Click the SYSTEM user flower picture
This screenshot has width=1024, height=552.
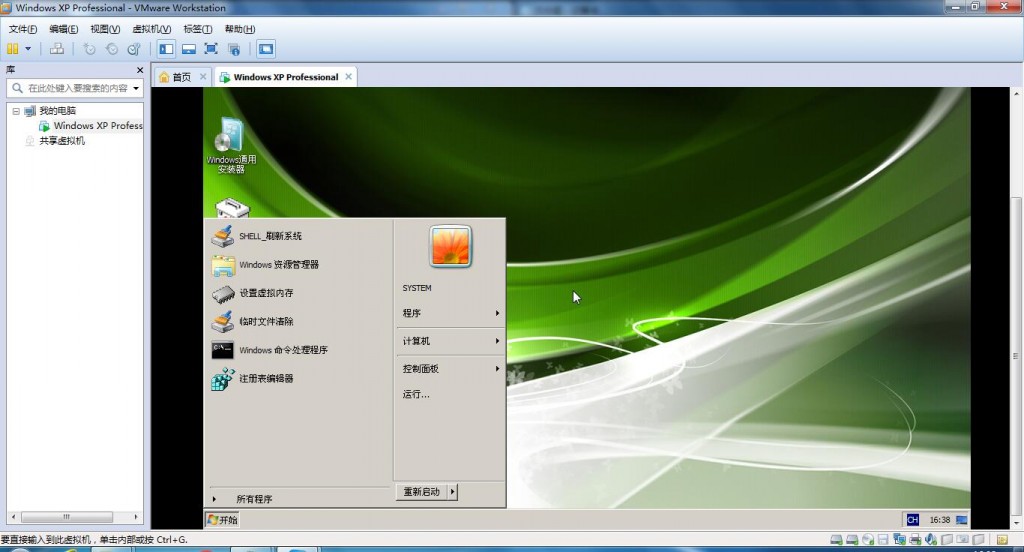pos(451,246)
